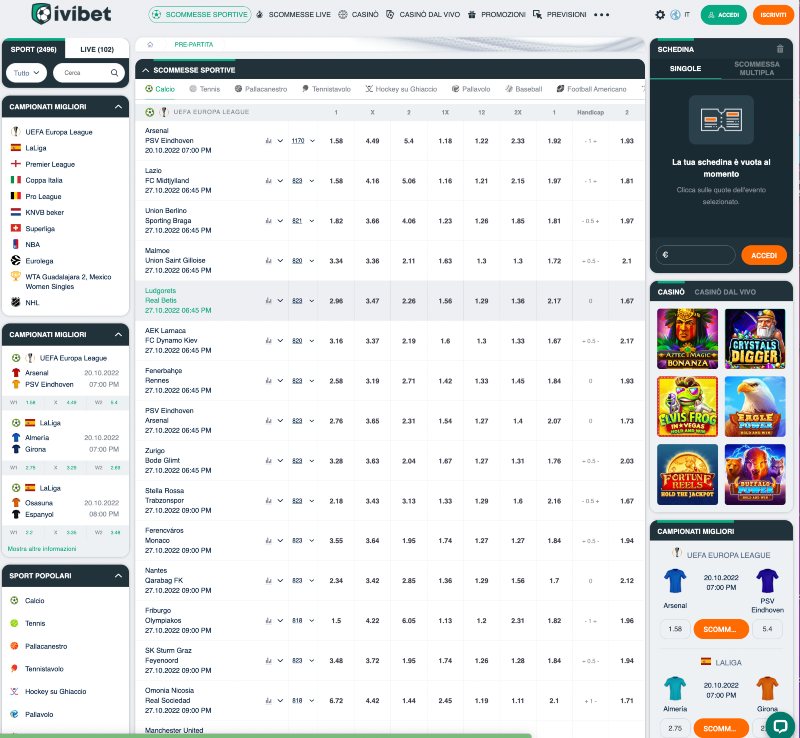Collapse second Campionati Migliori panel with matches
The image size is (800, 738).
(118, 334)
